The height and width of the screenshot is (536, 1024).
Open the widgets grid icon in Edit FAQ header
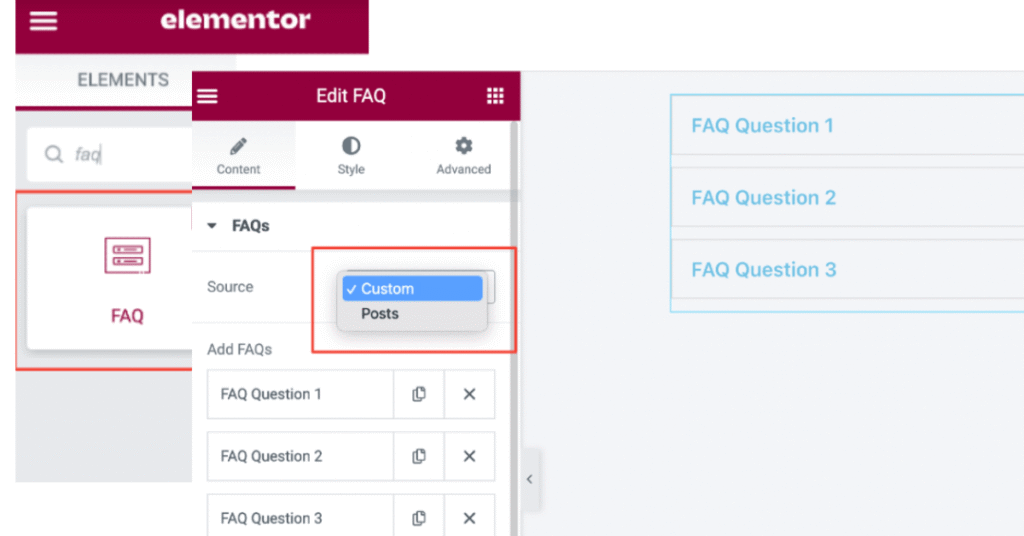[x=495, y=96]
